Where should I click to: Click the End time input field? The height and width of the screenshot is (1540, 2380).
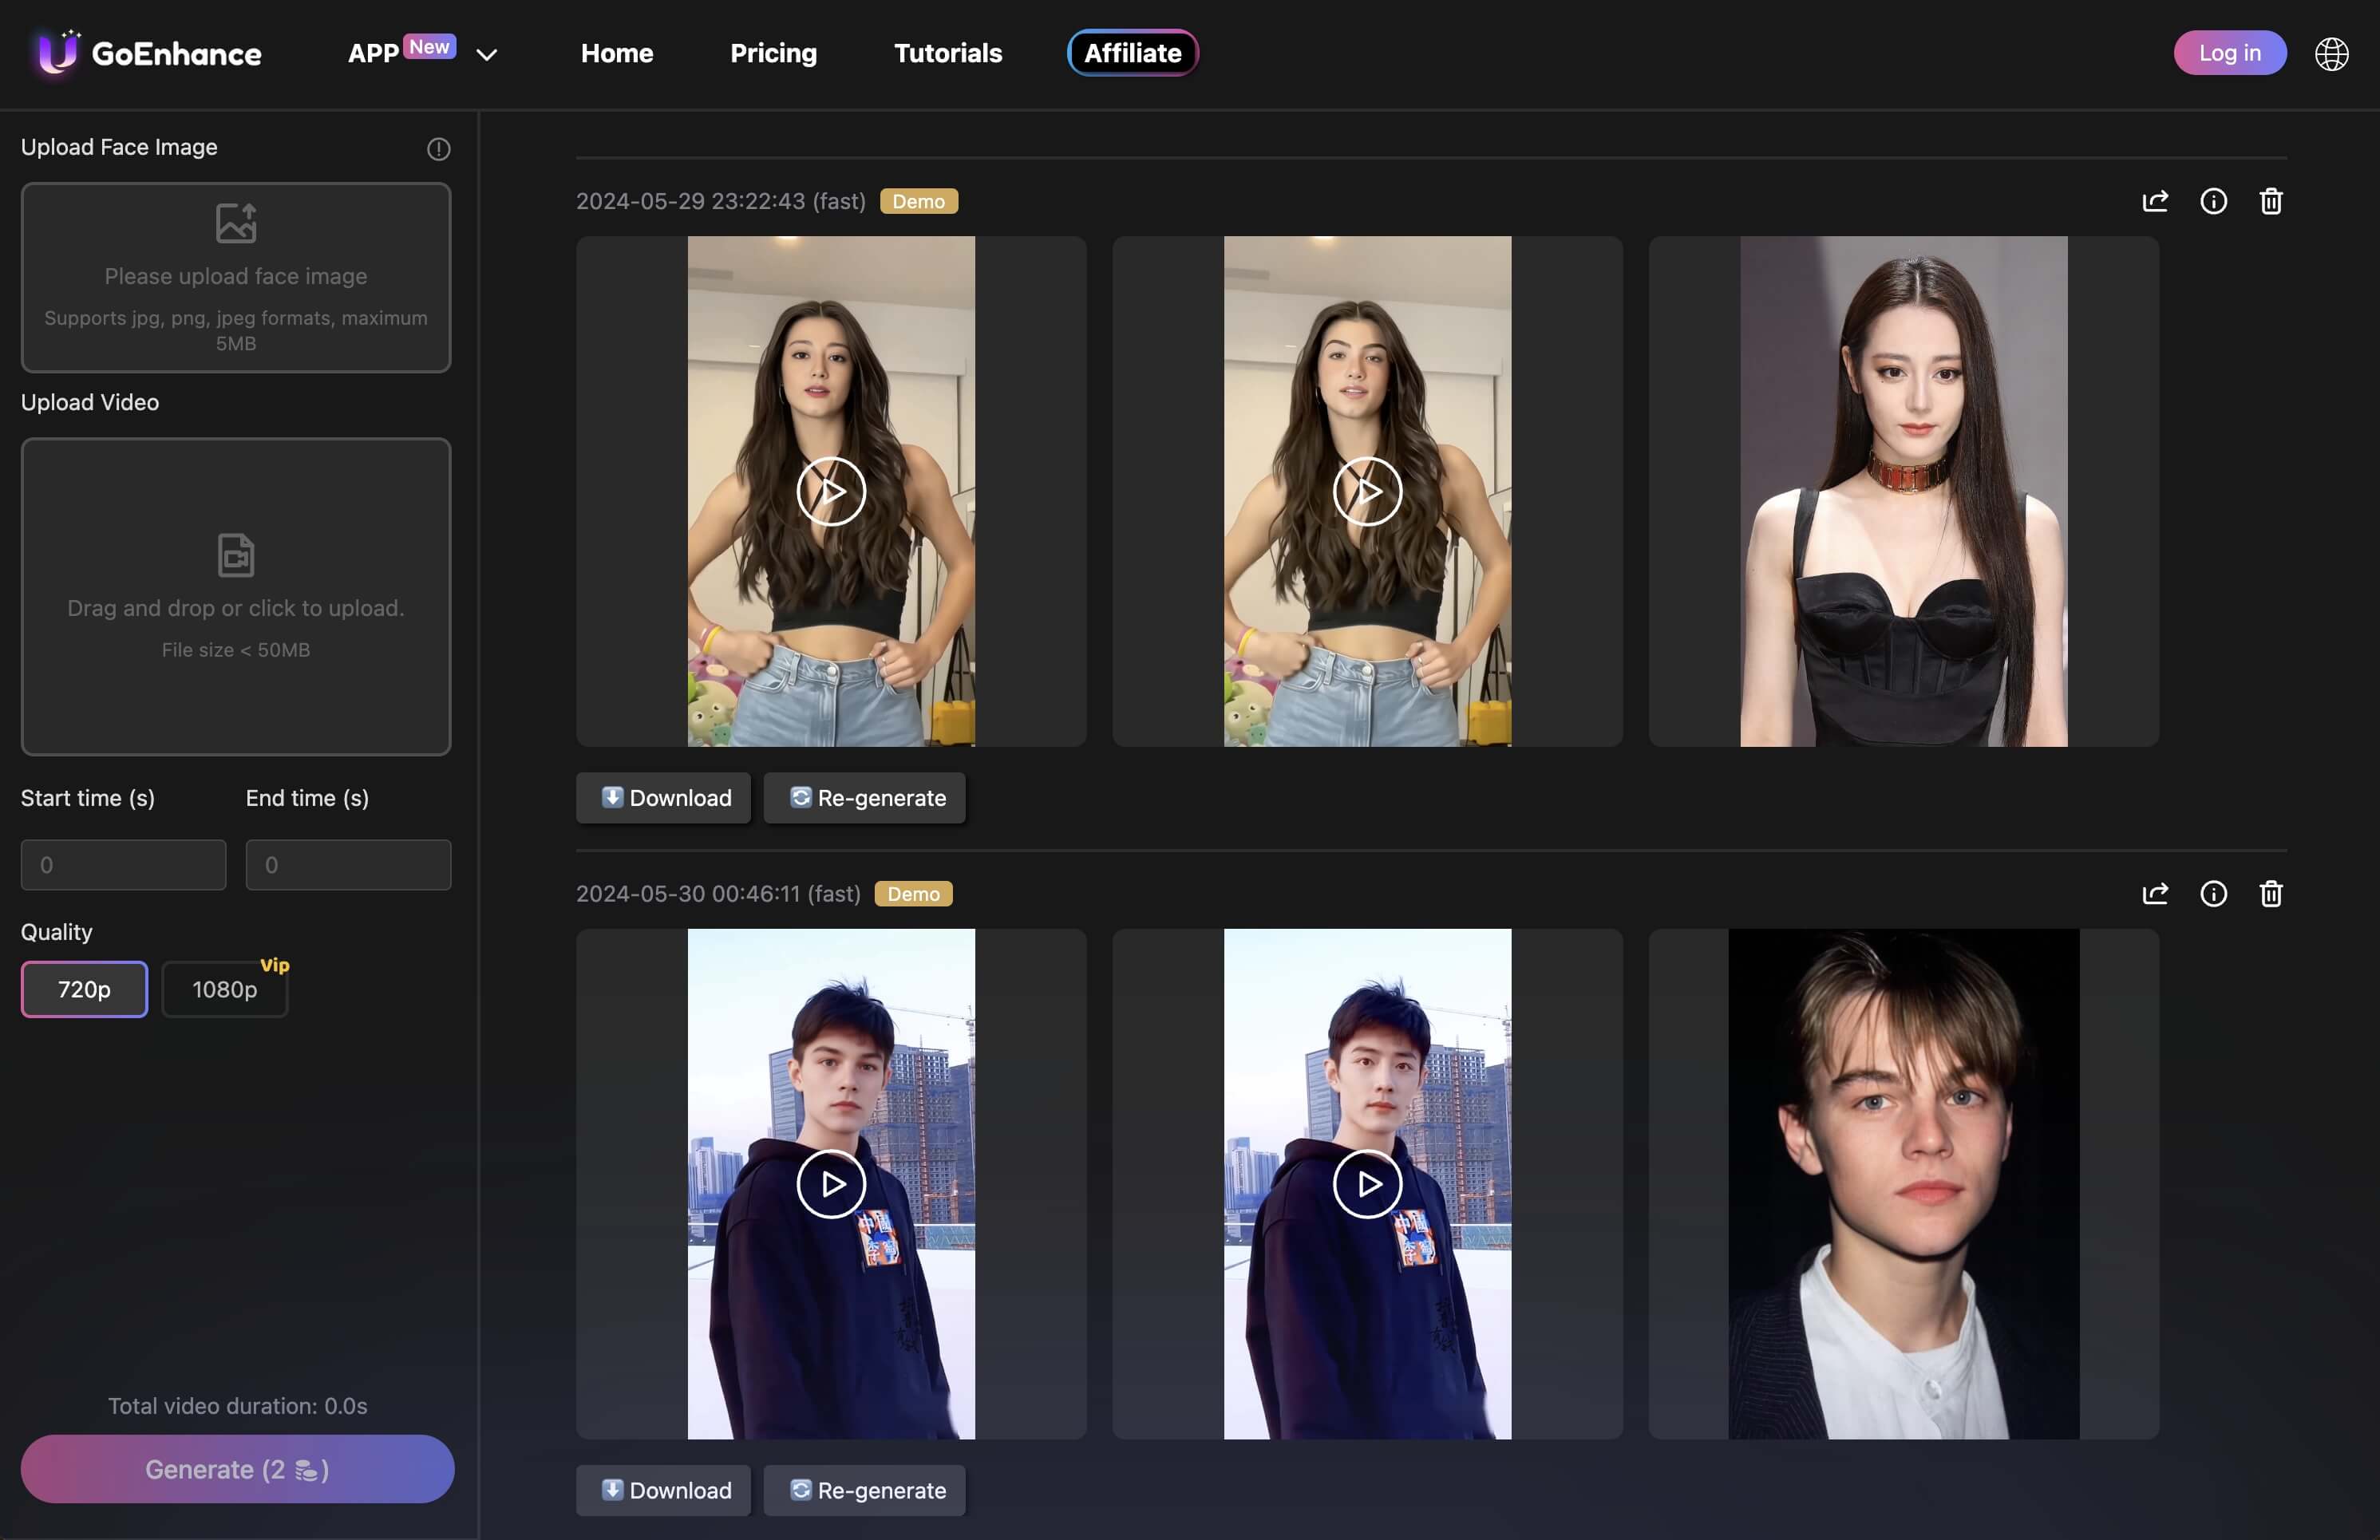coord(348,865)
